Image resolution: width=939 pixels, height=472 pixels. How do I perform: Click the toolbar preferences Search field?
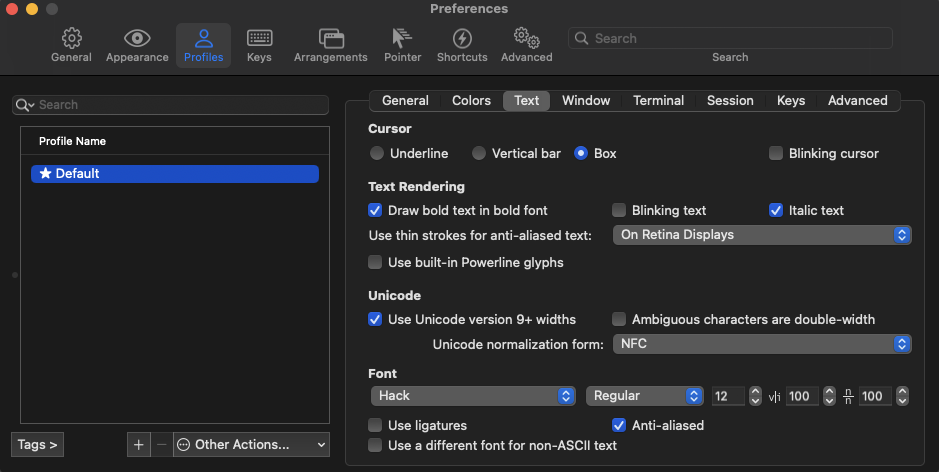point(730,38)
